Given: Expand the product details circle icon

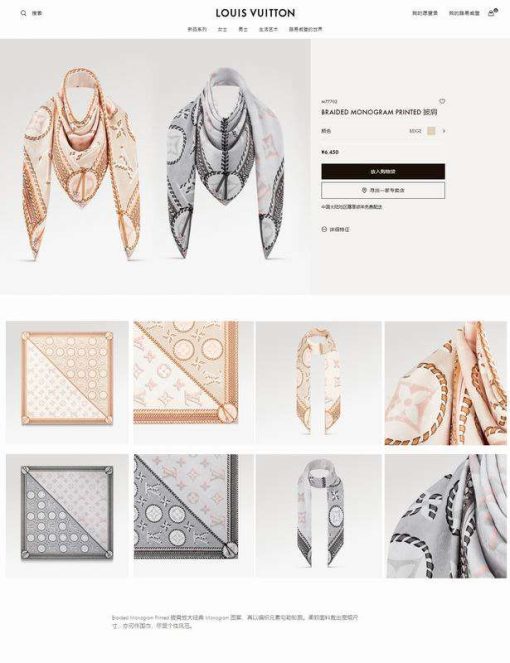Looking at the screenshot, I should click(x=324, y=229).
